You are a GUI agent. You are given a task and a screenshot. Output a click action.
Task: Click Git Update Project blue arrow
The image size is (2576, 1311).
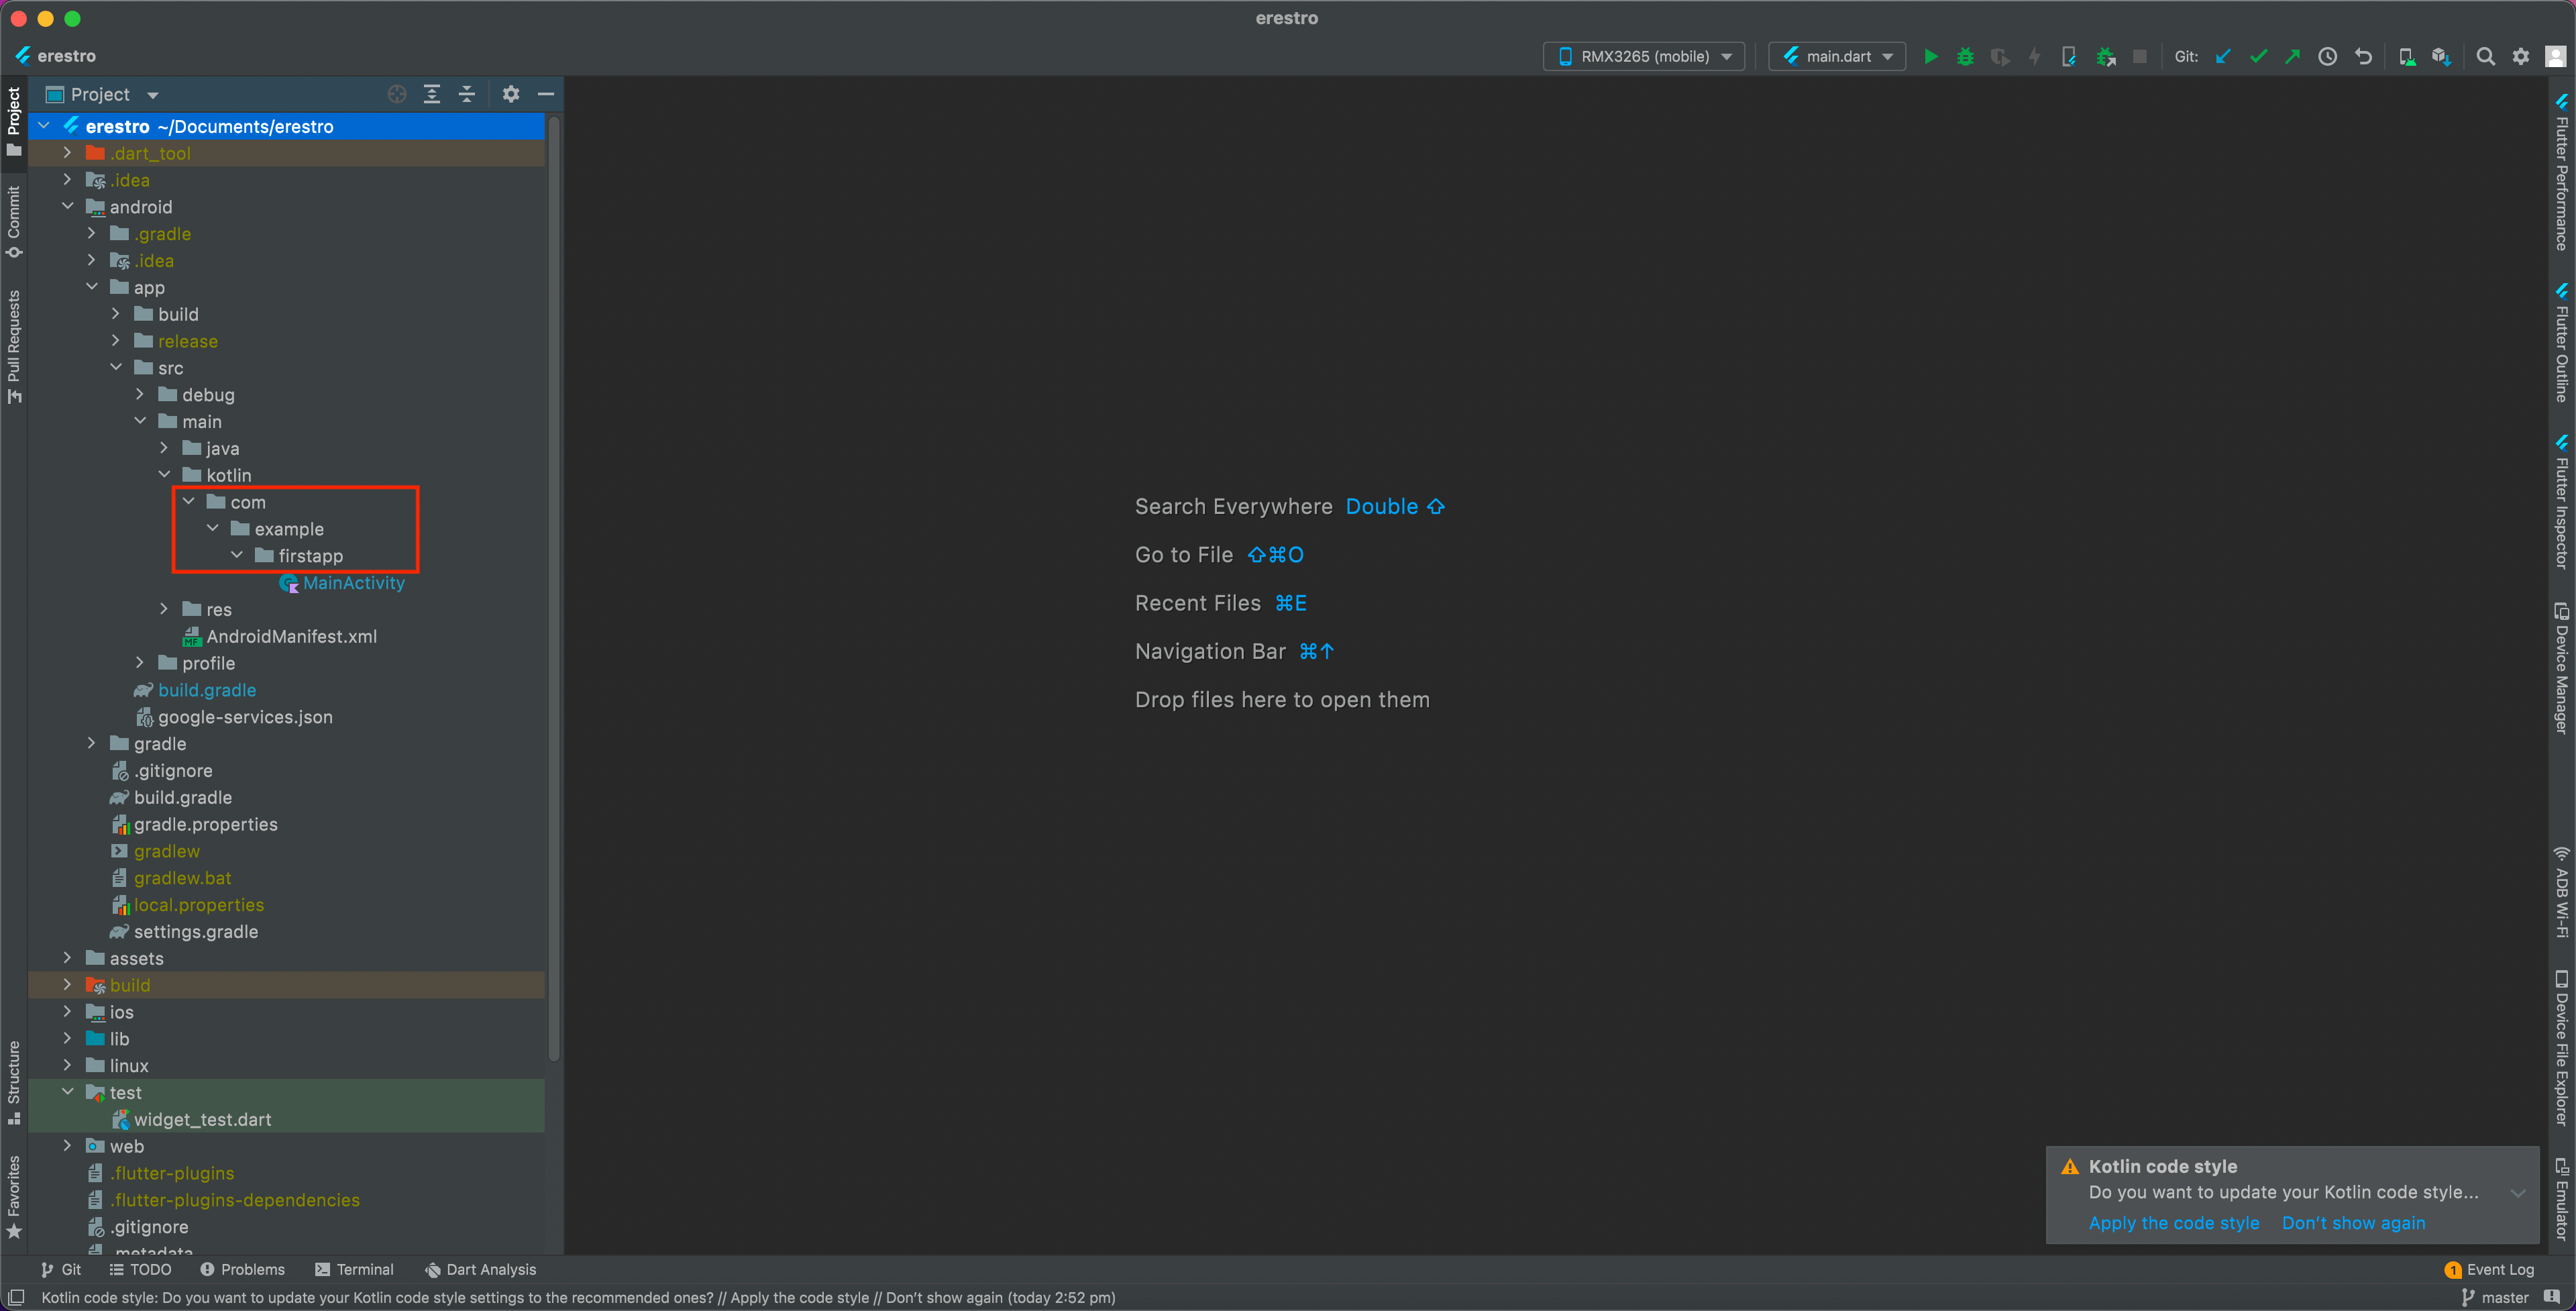2223,57
